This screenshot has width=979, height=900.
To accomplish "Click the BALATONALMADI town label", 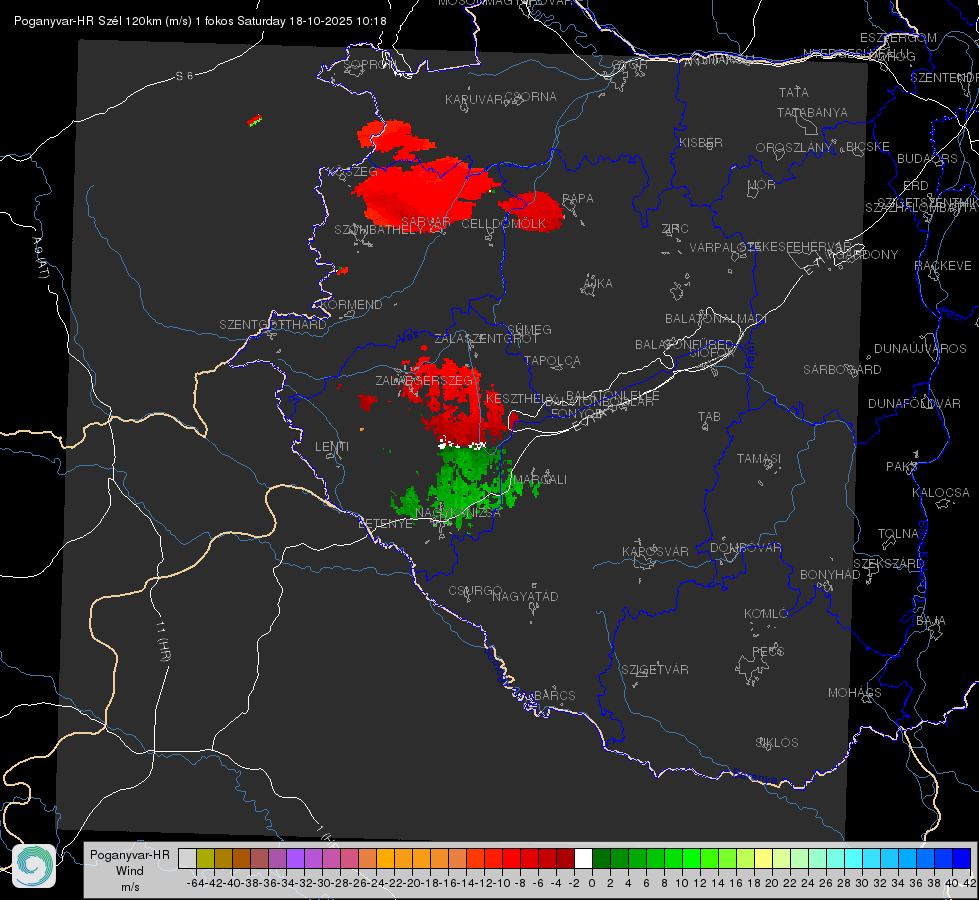I will click(716, 319).
